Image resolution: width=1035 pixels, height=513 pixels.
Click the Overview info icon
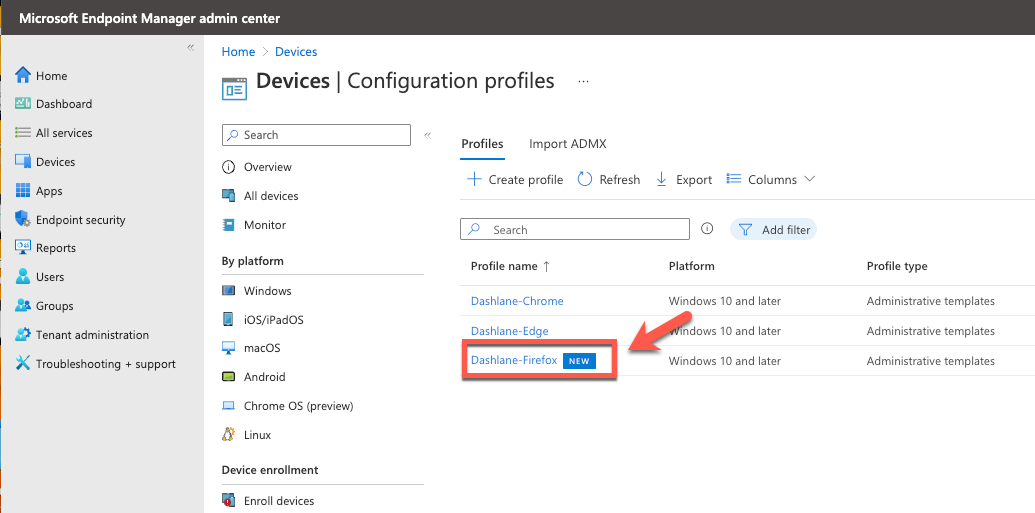[228, 167]
